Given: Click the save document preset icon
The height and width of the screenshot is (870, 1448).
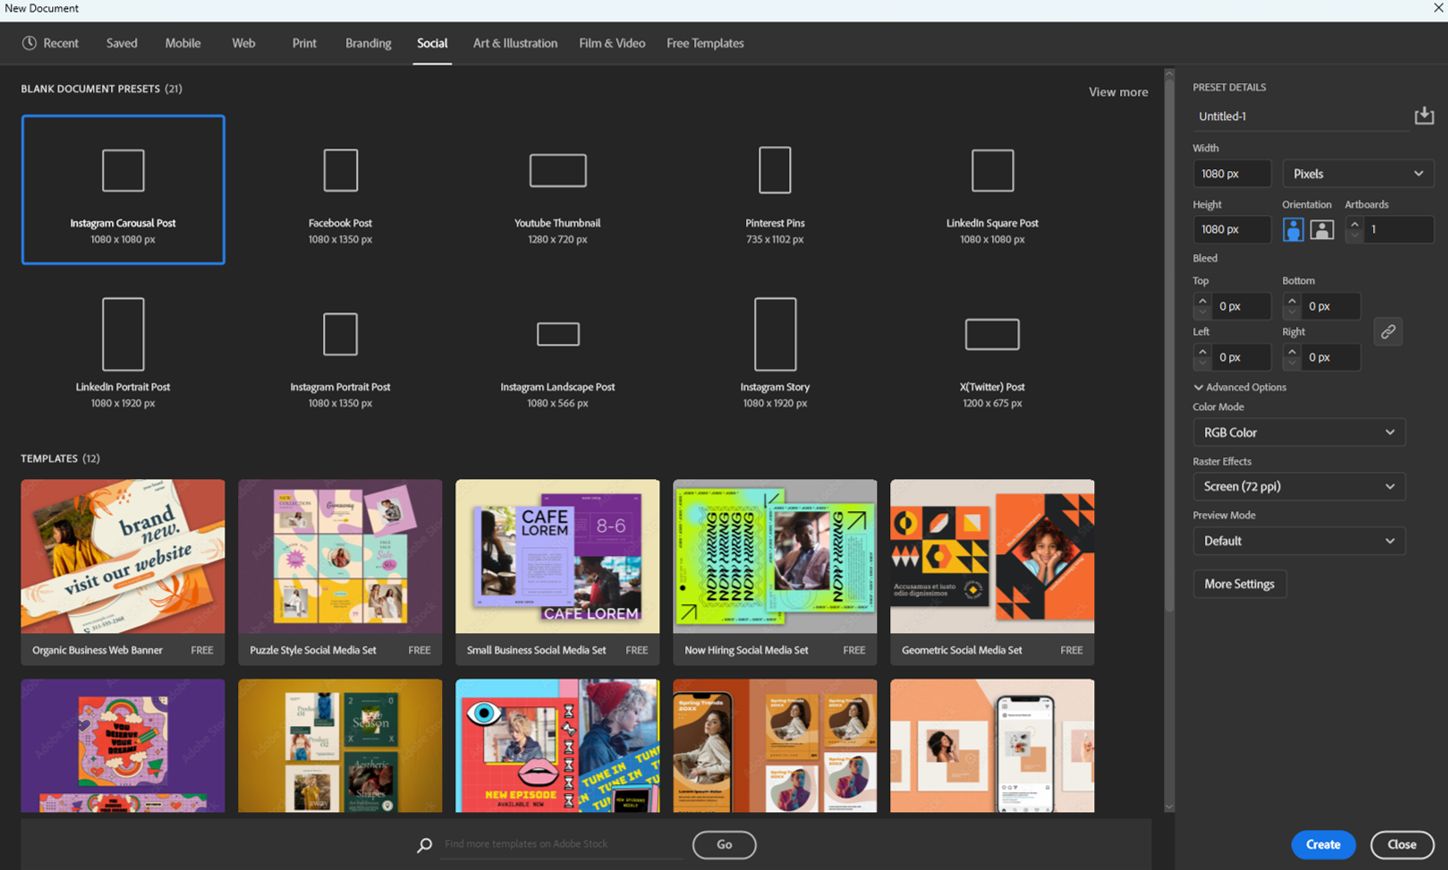Looking at the screenshot, I should 1424,115.
